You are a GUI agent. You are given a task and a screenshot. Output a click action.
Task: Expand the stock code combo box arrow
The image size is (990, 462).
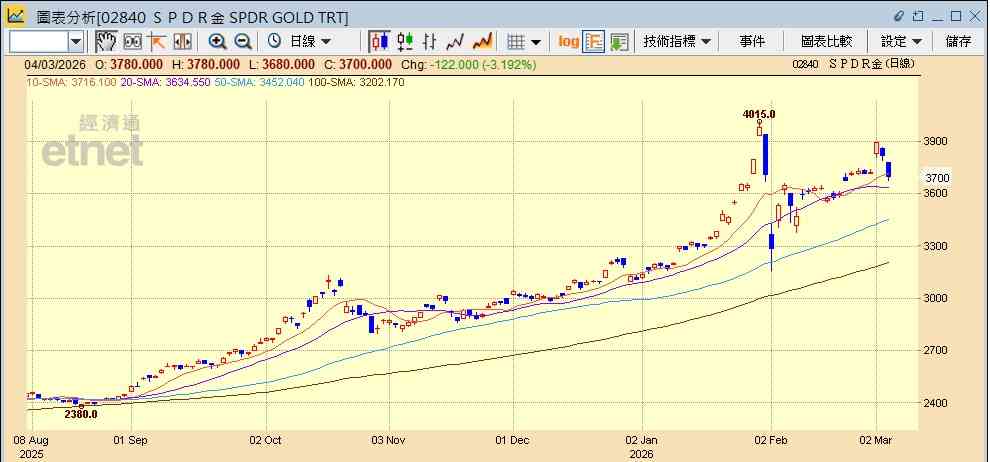pyautogui.click(x=76, y=42)
